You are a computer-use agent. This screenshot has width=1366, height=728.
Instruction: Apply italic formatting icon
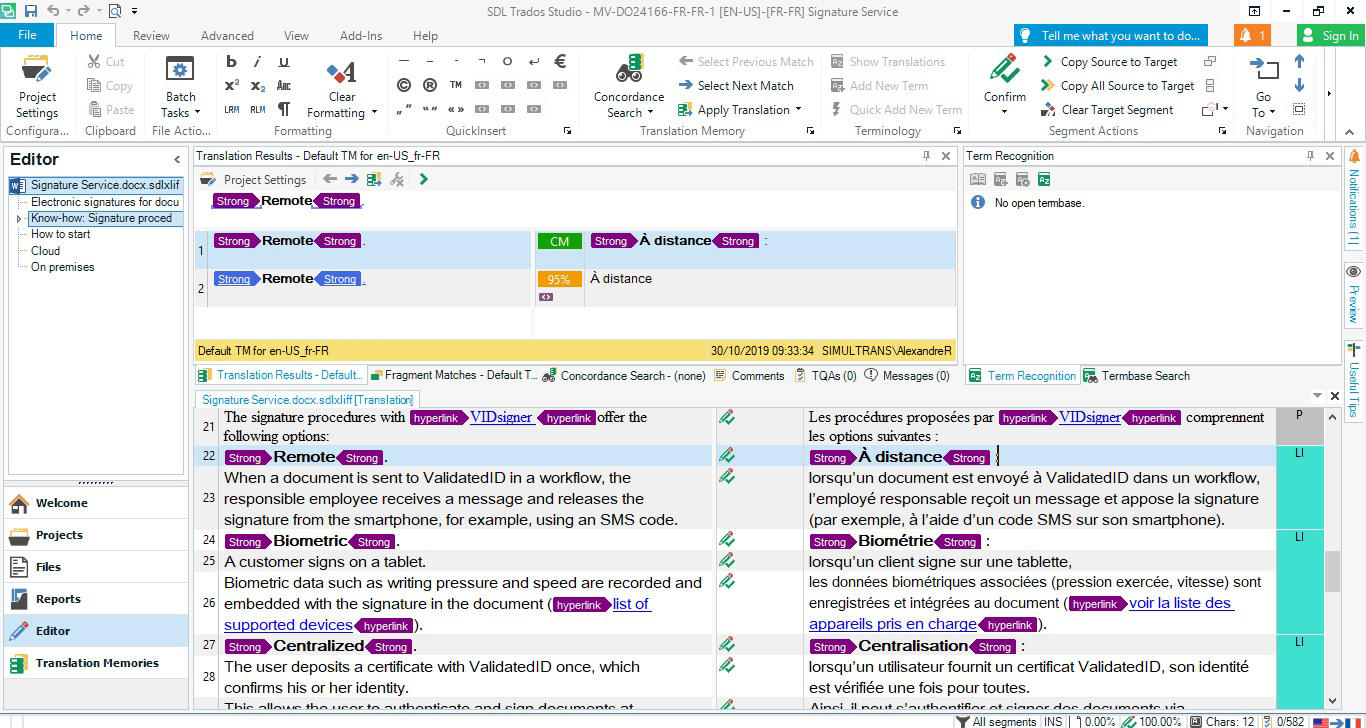click(x=257, y=62)
